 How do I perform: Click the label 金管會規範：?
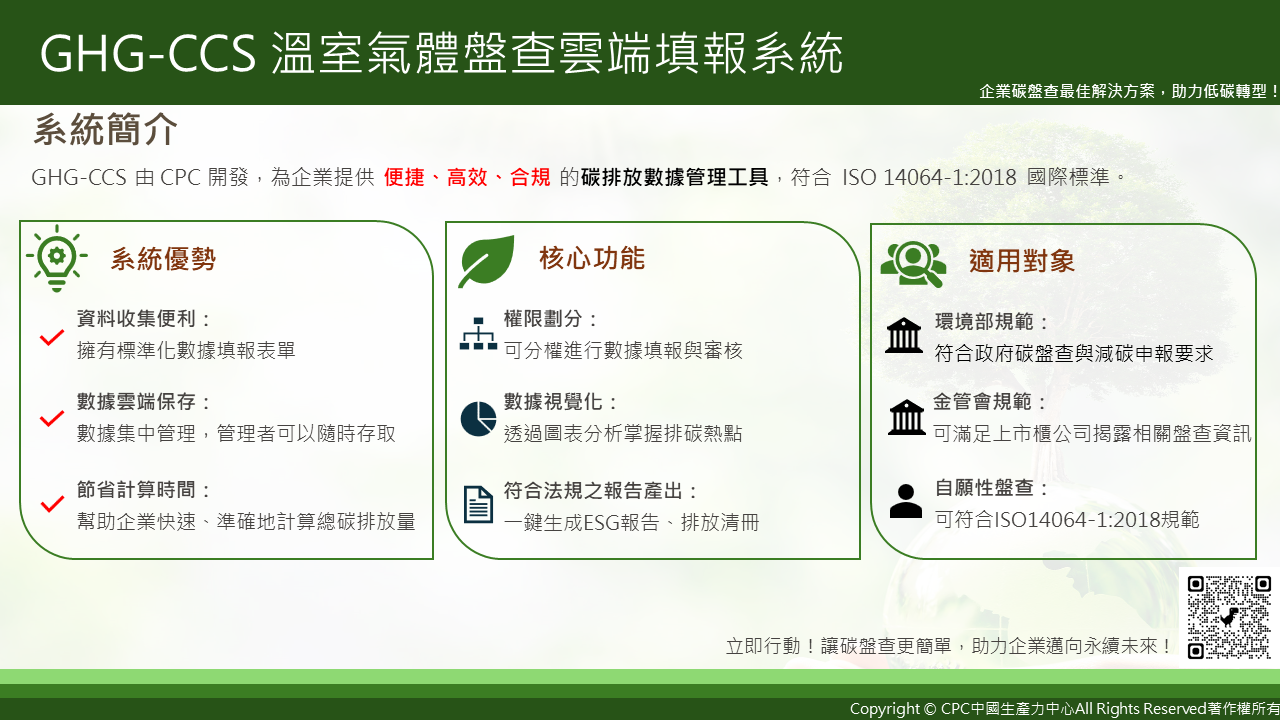coord(991,402)
